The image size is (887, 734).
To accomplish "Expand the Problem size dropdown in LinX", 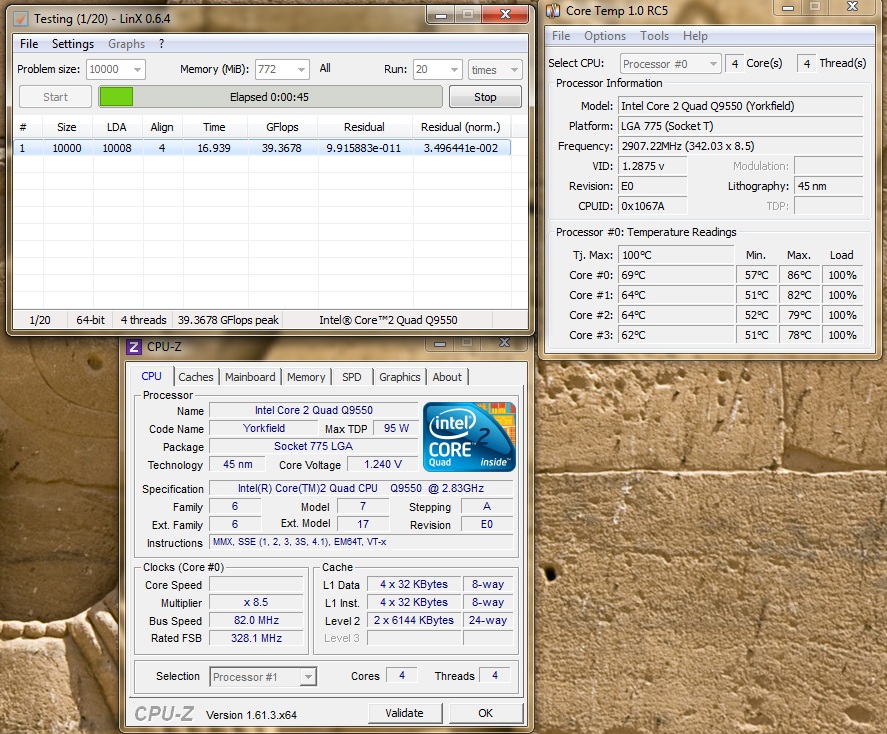I will pyautogui.click(x=137, y=70).
